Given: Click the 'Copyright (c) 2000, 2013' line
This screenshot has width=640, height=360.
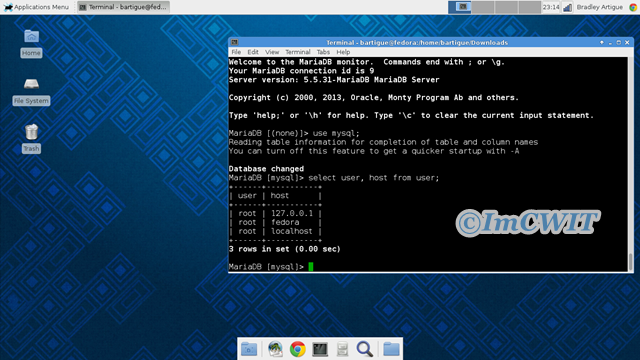Looking at the screenshot, I should pos(373,98).
